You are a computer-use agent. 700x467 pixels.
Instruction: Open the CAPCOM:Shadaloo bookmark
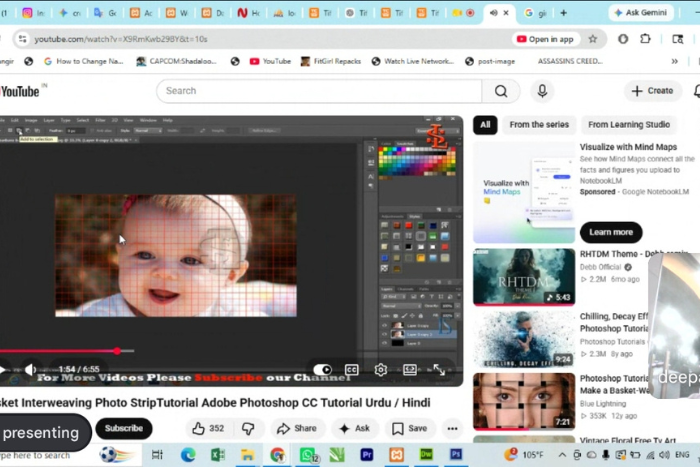(176, 61)
